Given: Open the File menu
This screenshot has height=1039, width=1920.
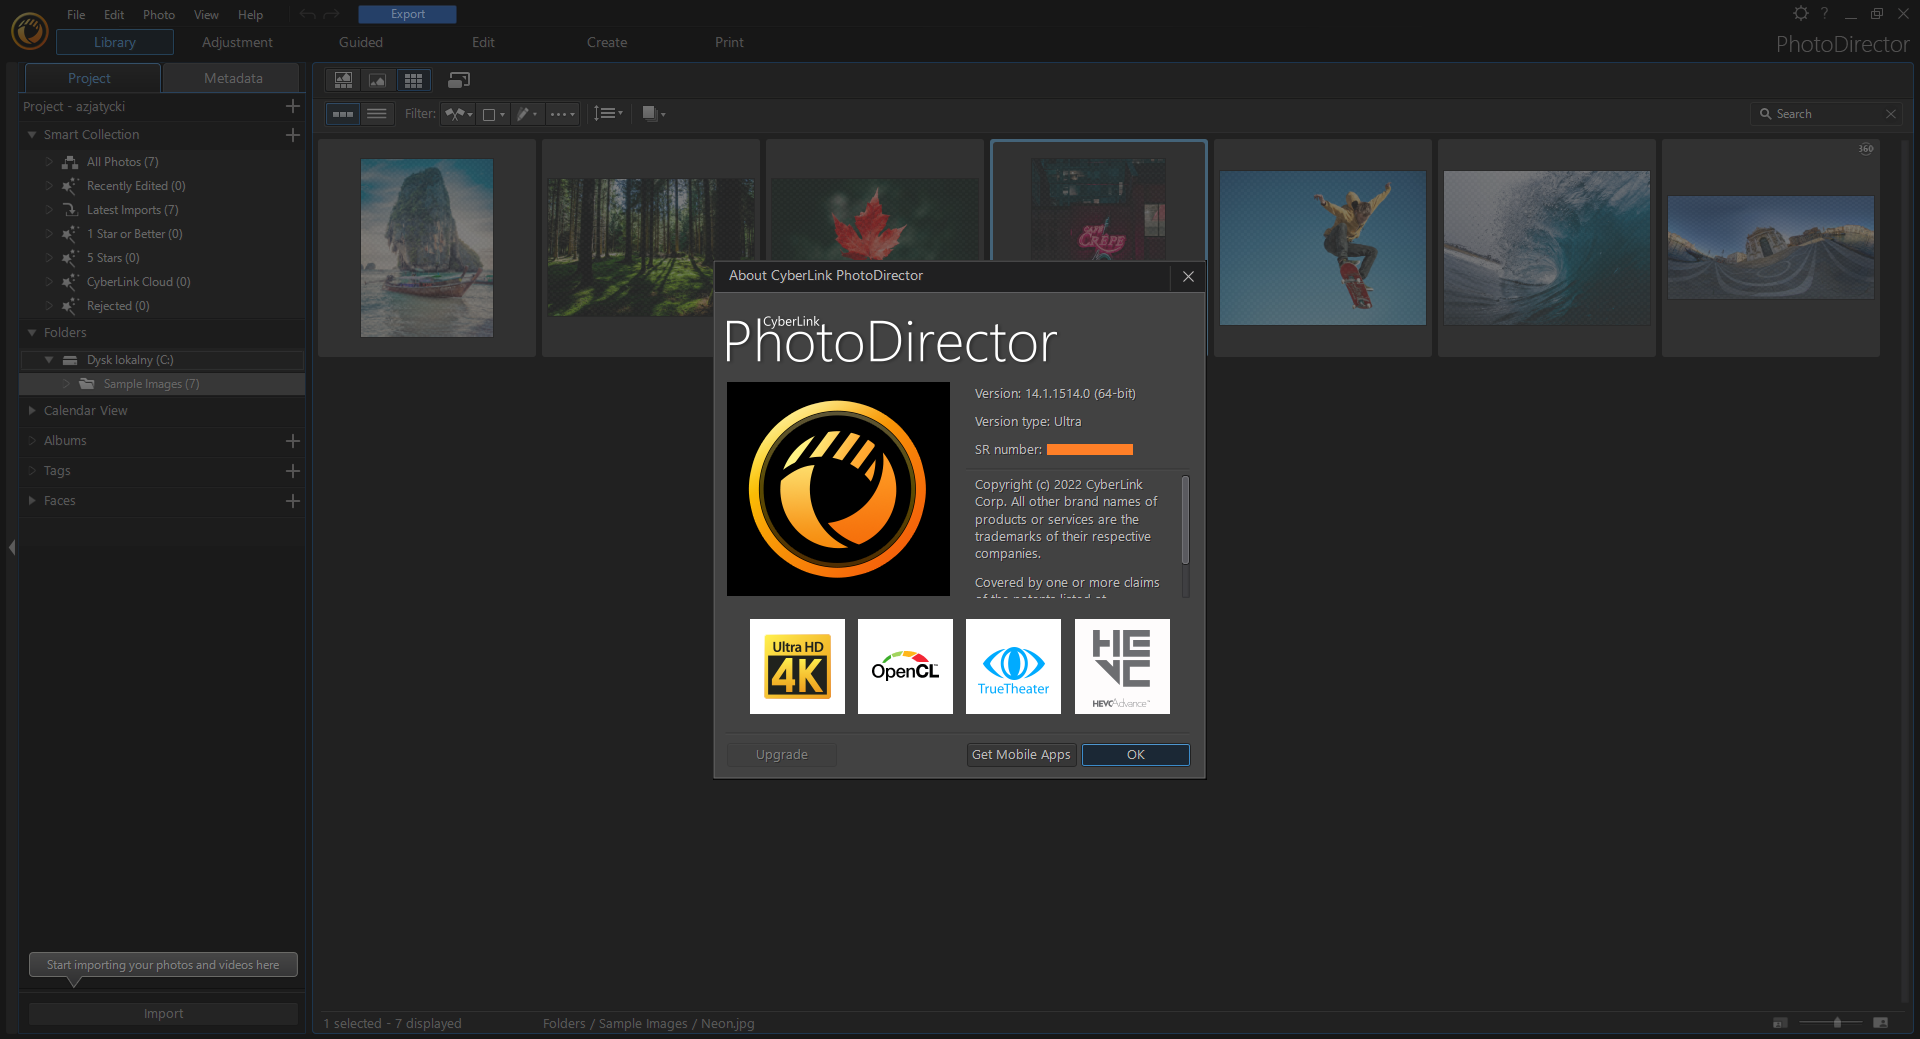Looking at the screenshot, I should 76,15.
